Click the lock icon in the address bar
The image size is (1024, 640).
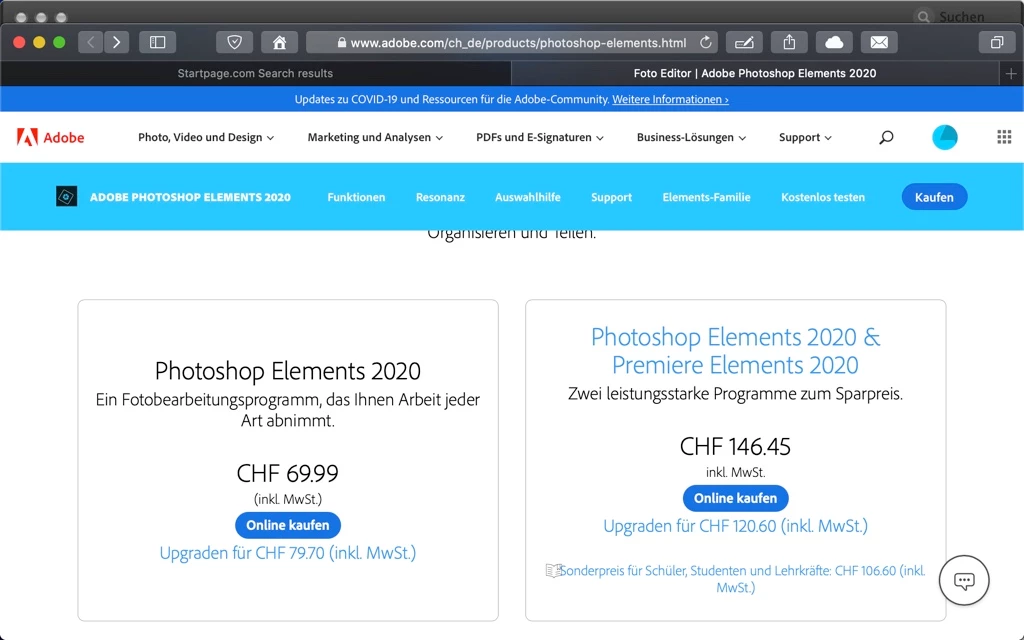pos(342,42)
